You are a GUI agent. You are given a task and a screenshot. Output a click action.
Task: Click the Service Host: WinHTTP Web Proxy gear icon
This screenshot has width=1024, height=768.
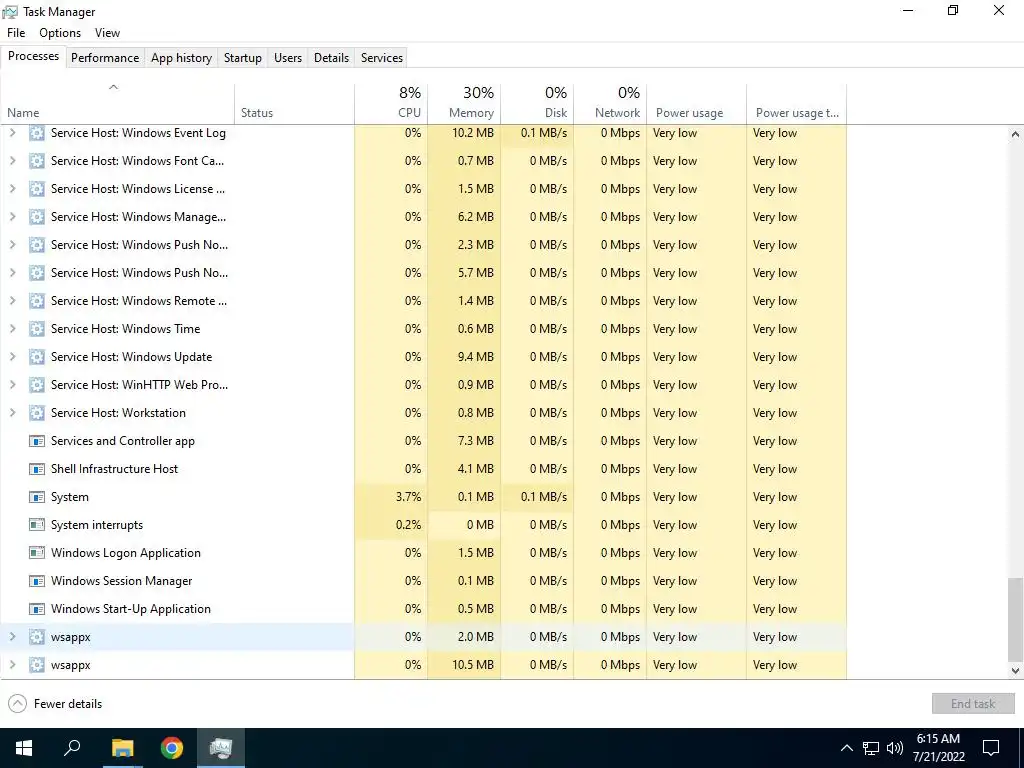click(37, 385)
